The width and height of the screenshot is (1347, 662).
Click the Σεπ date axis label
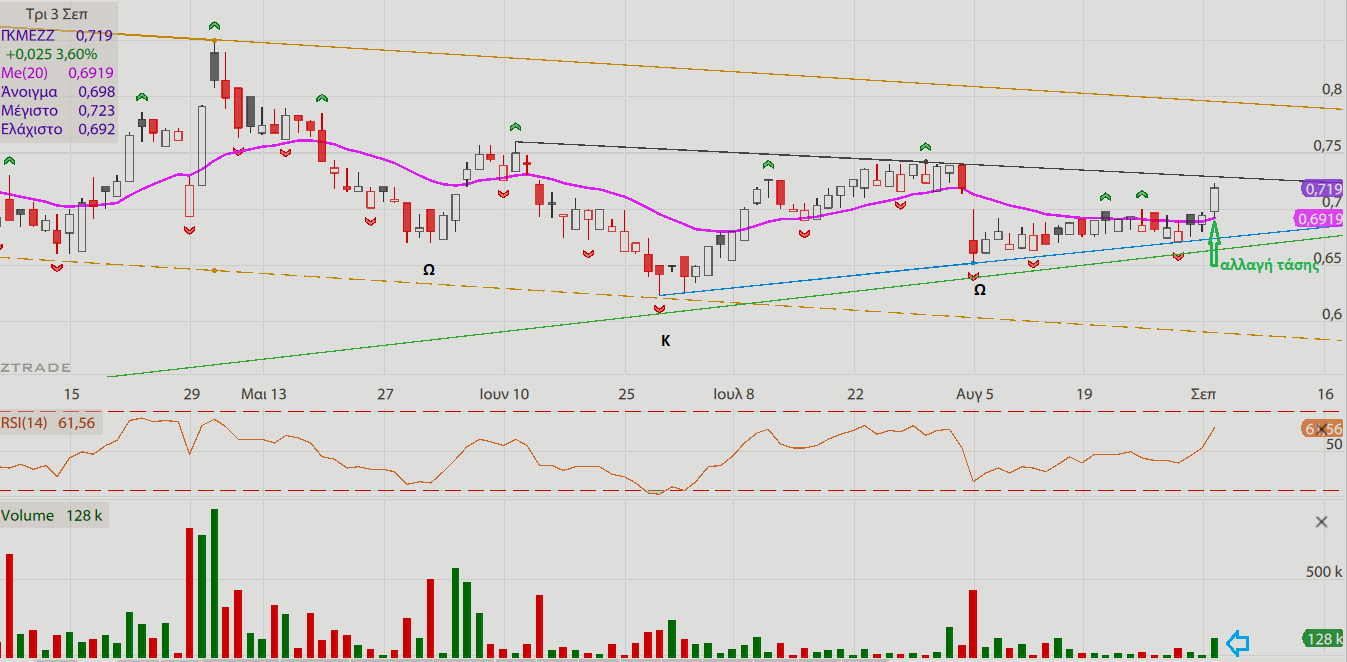1203,394
